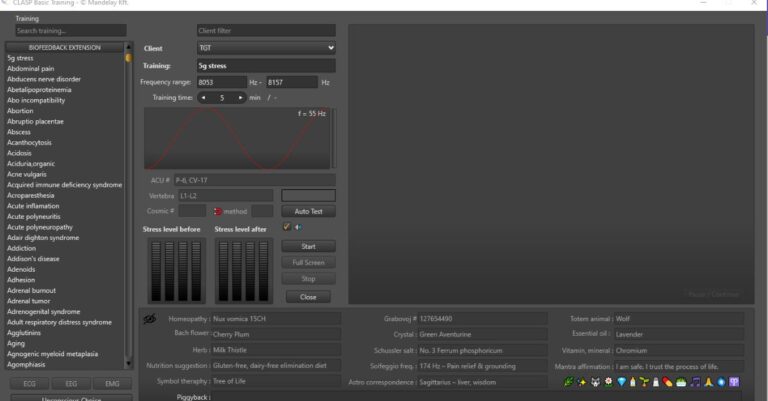
Task: Click the blue diamond crystal icon
Action: (621, 382)
